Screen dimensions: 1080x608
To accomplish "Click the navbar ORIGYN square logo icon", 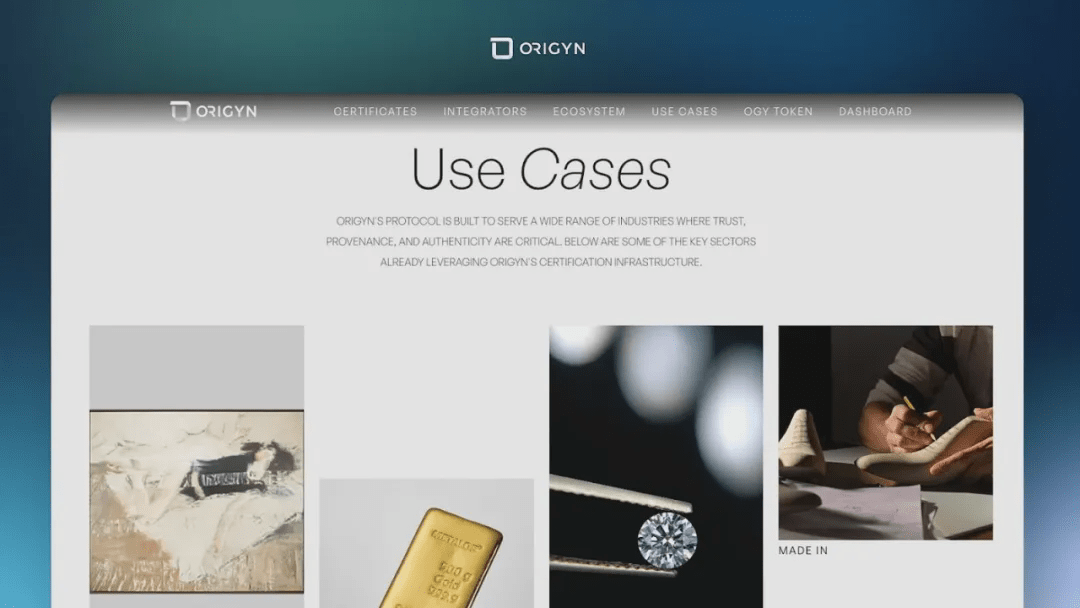I will [x=180, y=111].
